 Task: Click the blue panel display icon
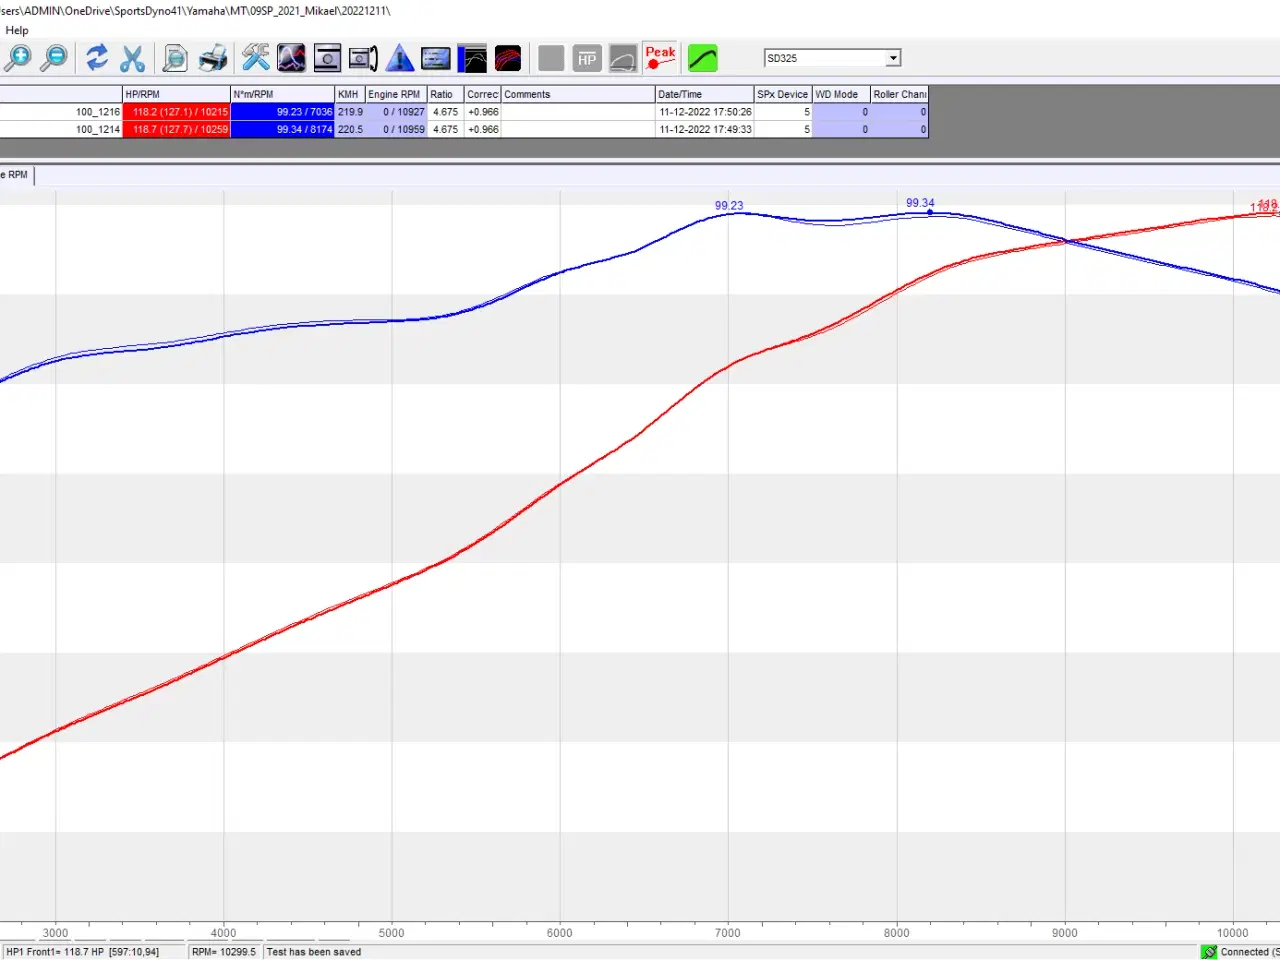pos(436,58)
